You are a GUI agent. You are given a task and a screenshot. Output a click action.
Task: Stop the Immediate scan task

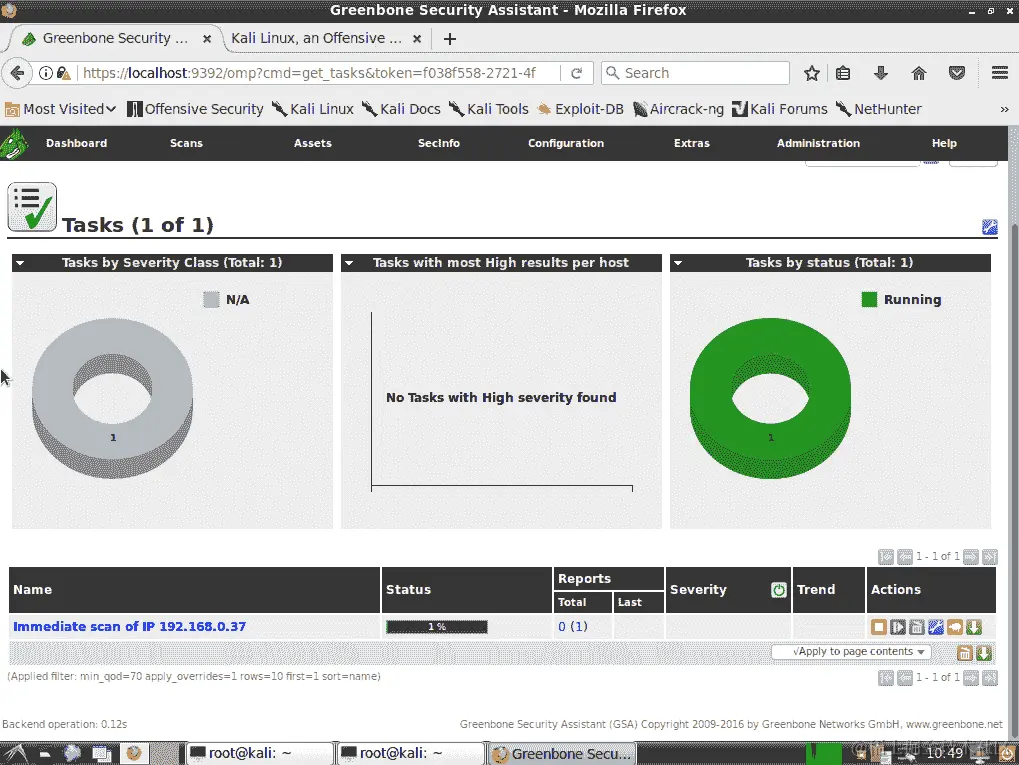pos(879,627)
